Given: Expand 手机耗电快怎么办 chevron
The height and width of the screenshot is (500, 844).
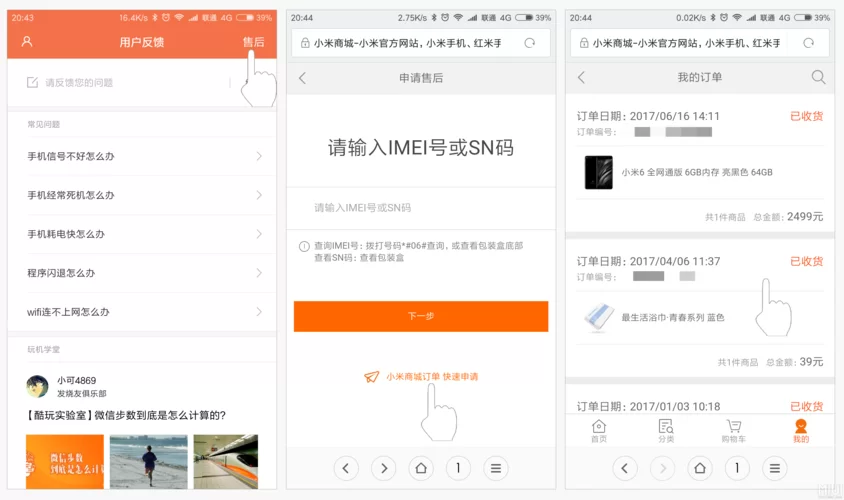Looking at the screenshot, I should point(259,234).
